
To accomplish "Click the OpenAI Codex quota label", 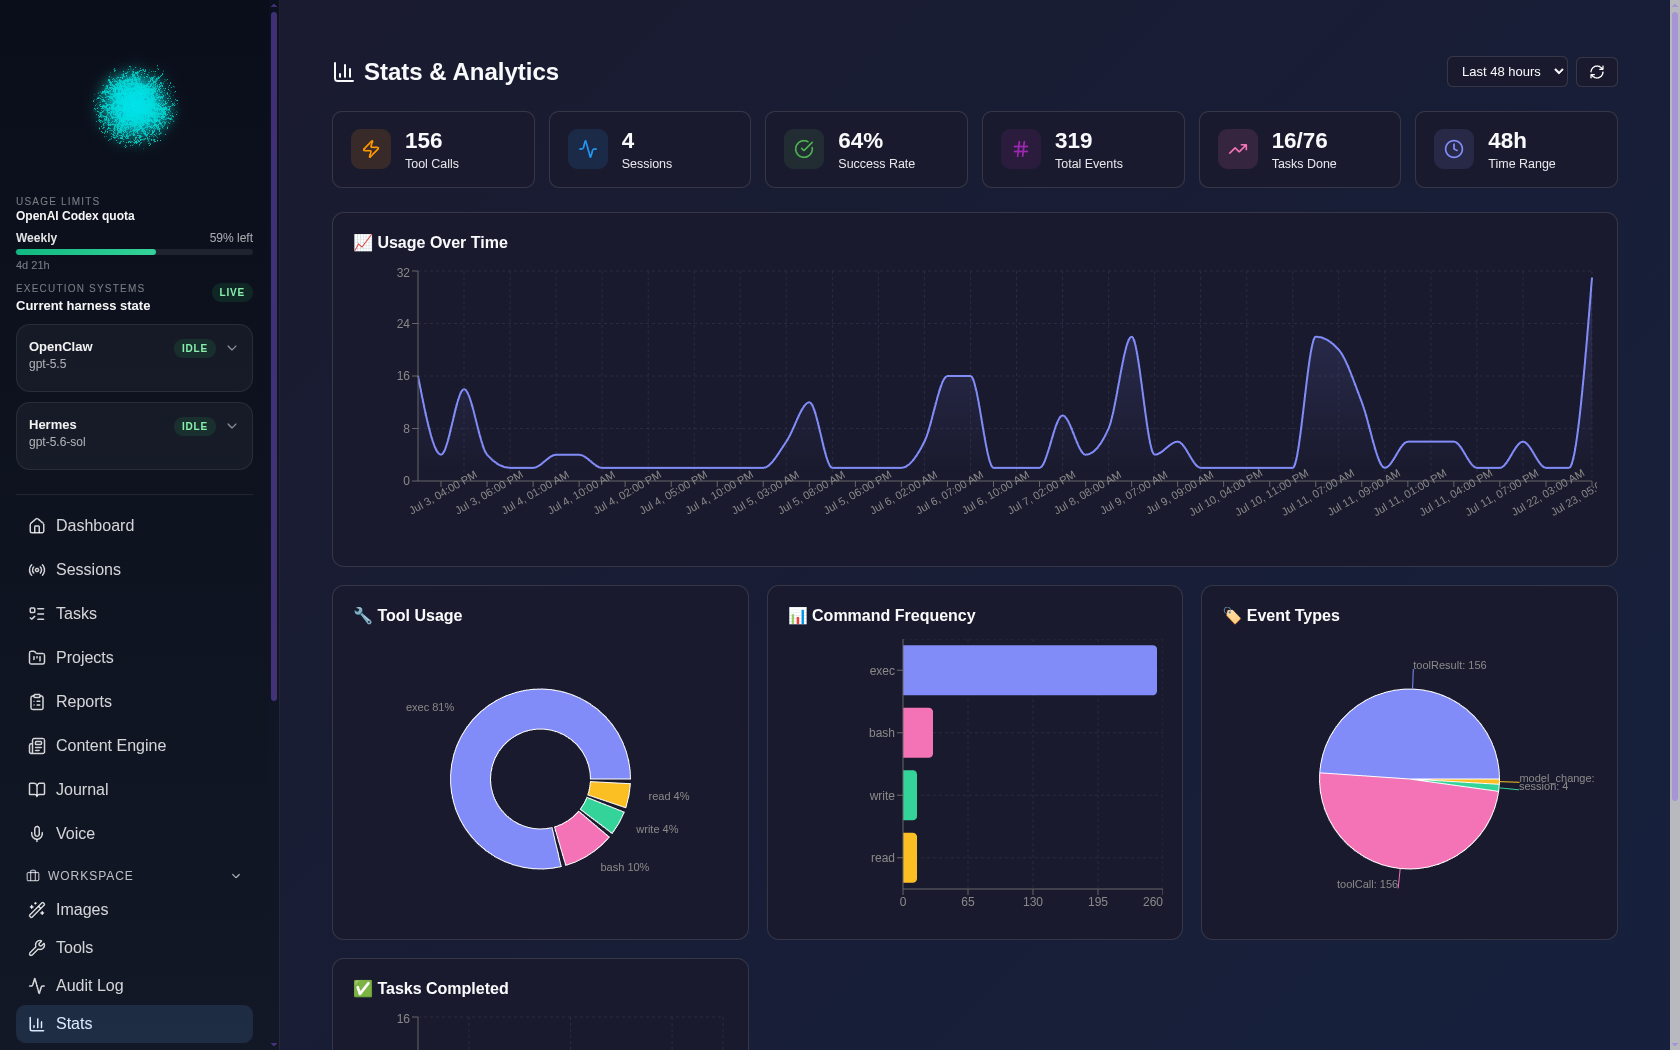I will pos(75,216).
